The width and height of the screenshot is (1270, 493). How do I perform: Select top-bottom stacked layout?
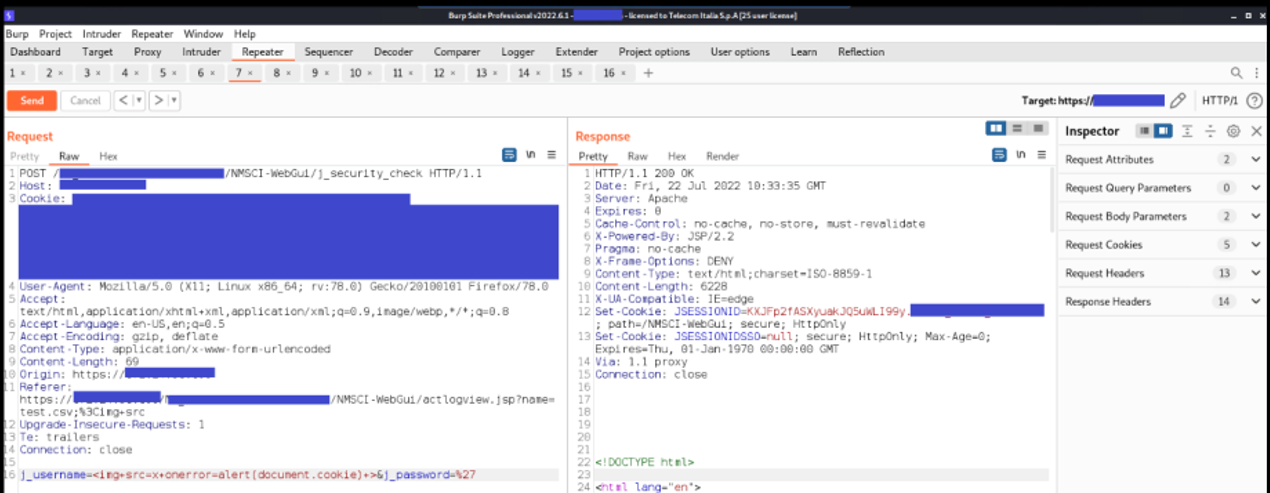click(1018, 129)
